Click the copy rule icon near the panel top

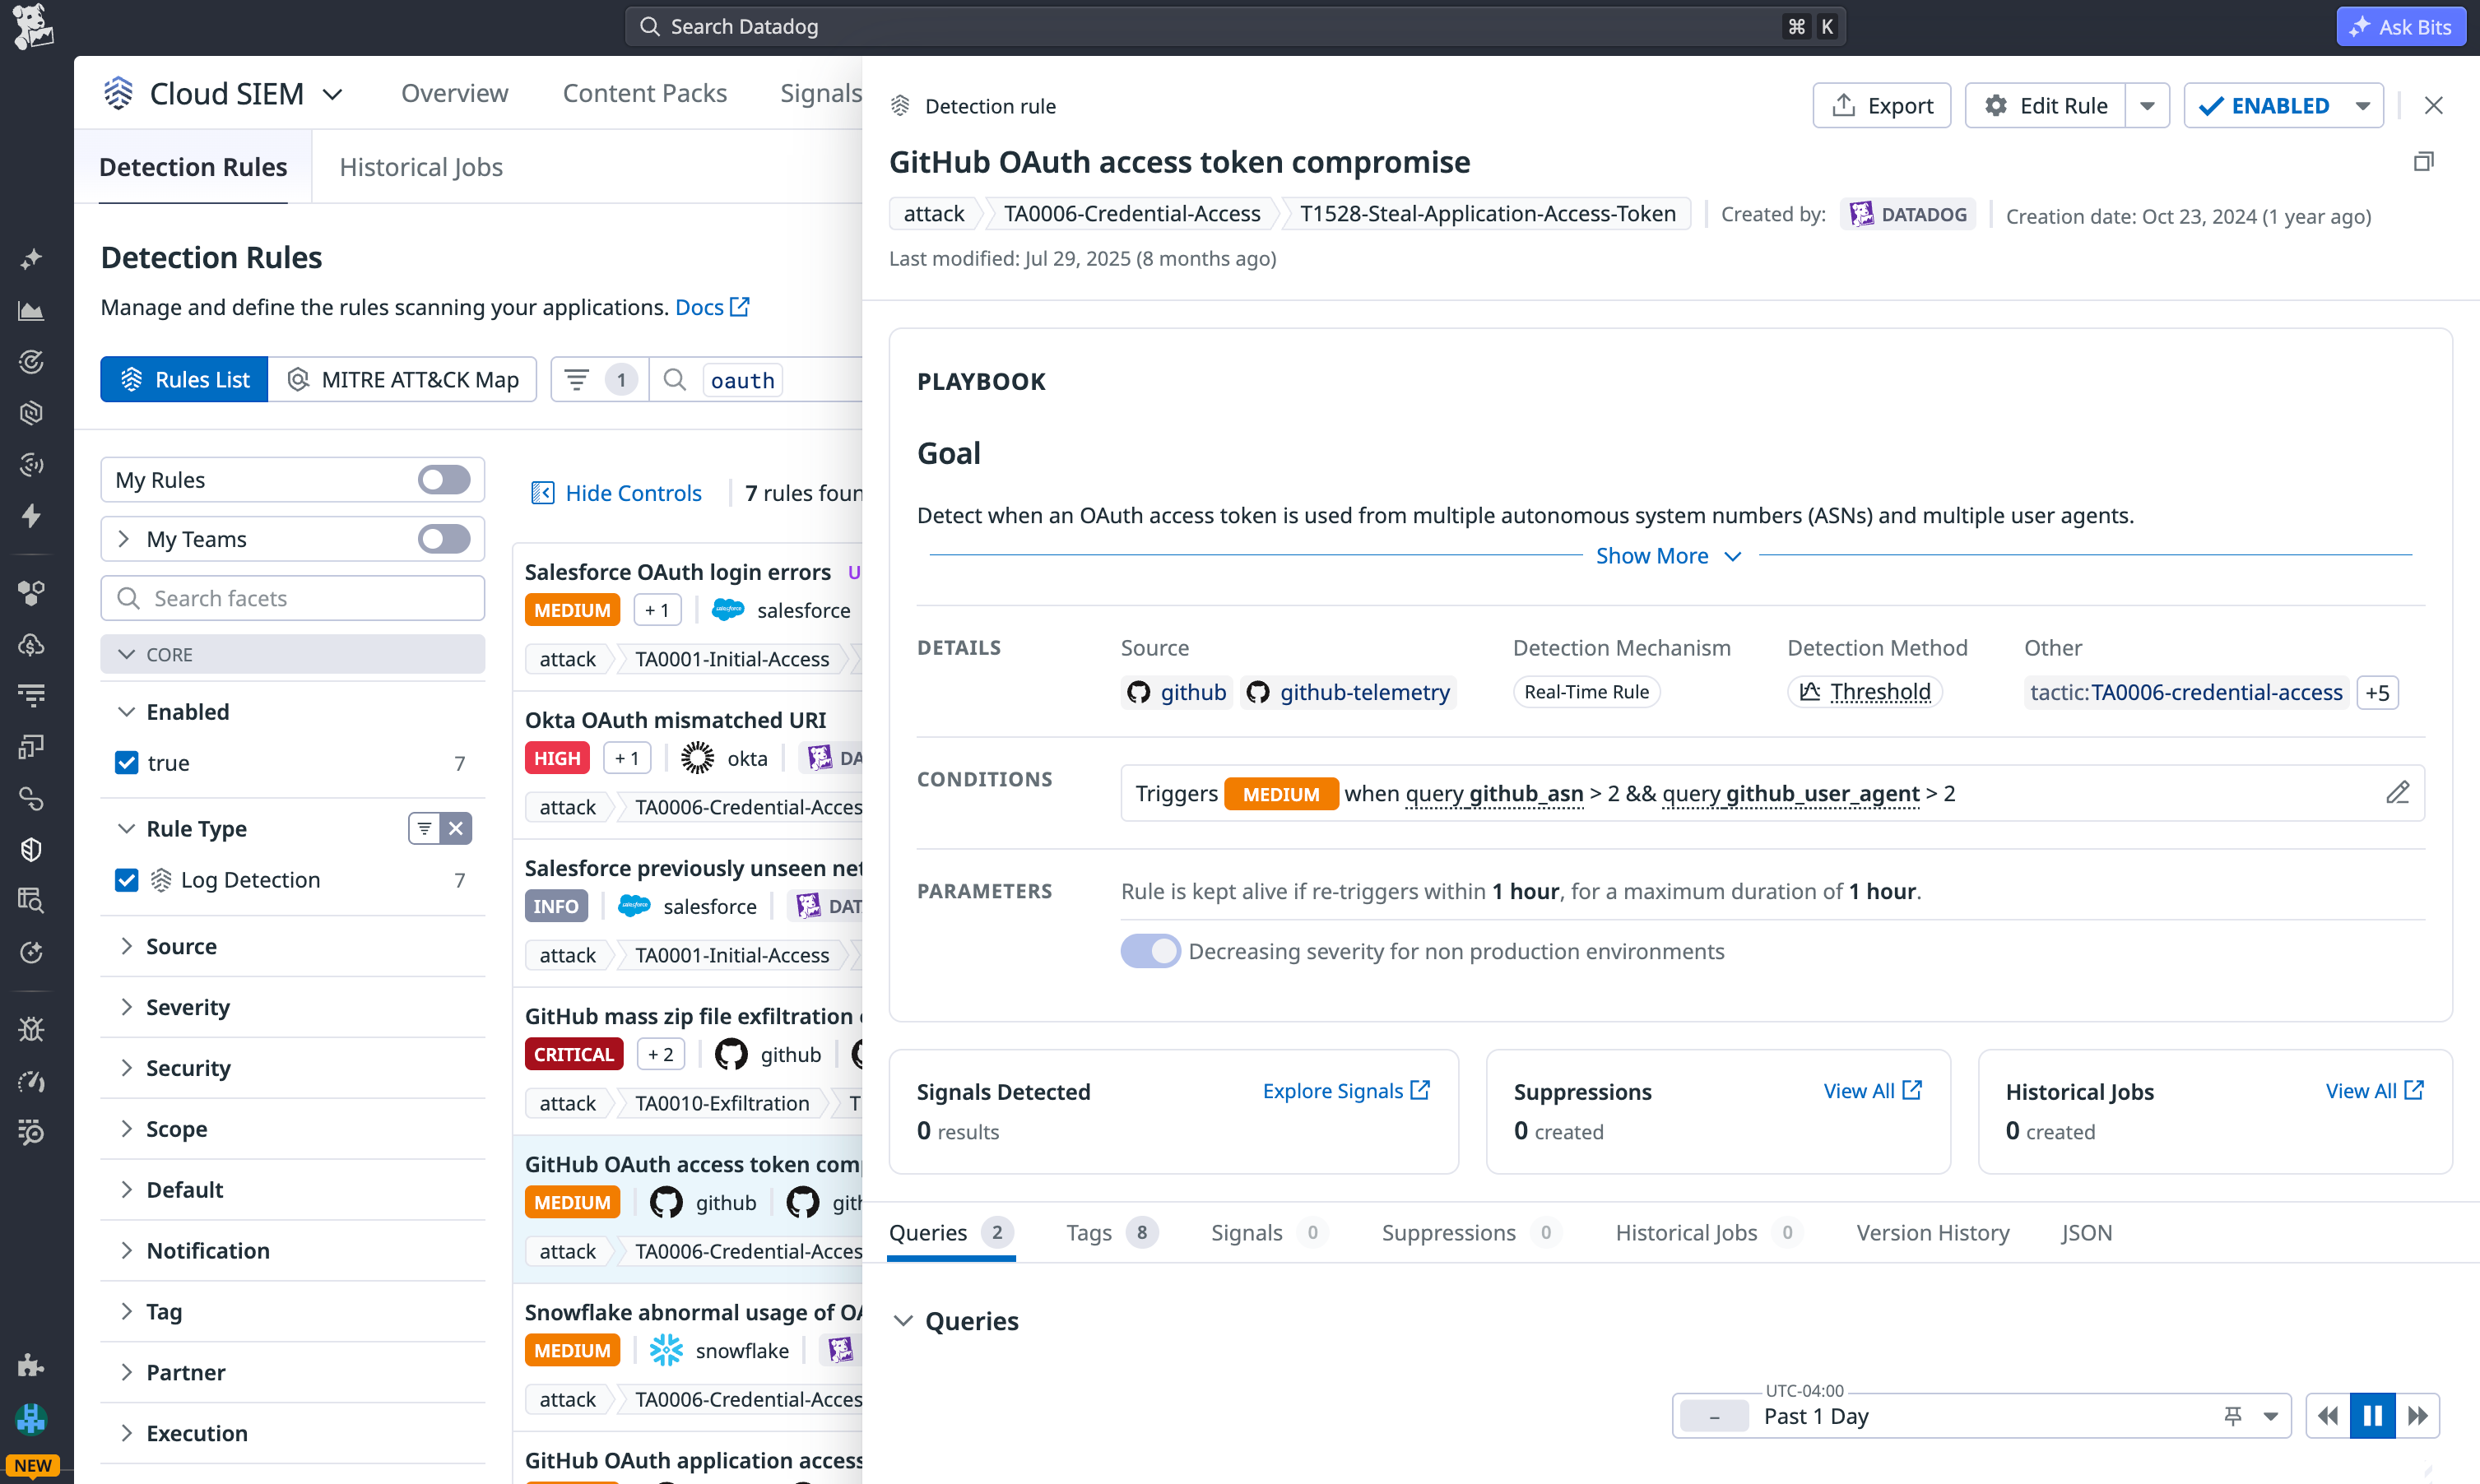[x=2424, y=161]
